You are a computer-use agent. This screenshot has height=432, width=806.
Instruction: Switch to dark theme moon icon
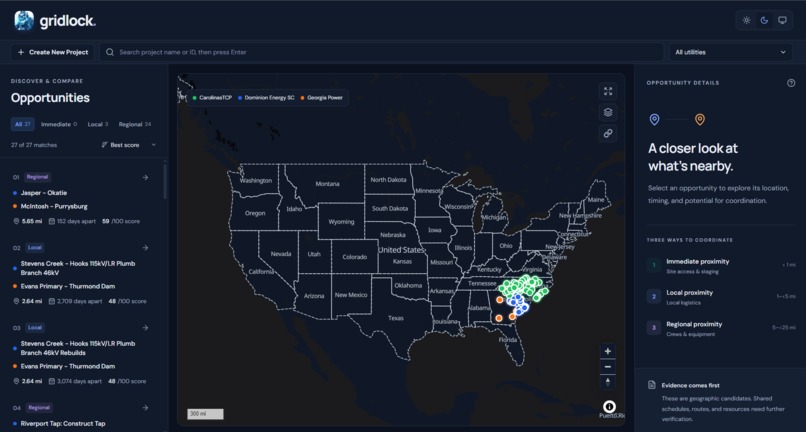764,21
